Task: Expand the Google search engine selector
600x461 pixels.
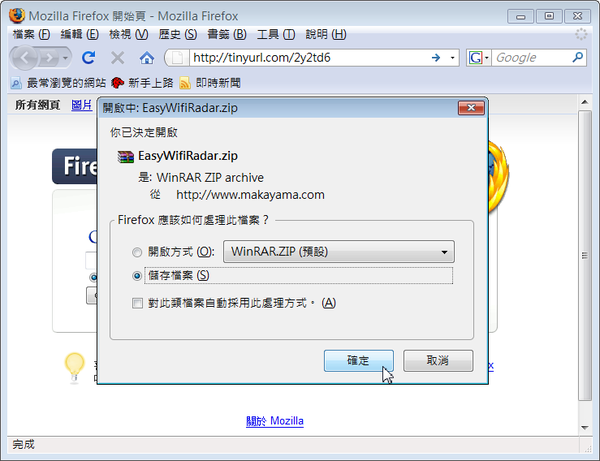Action: pyautogui.click(x=478, y=58)
